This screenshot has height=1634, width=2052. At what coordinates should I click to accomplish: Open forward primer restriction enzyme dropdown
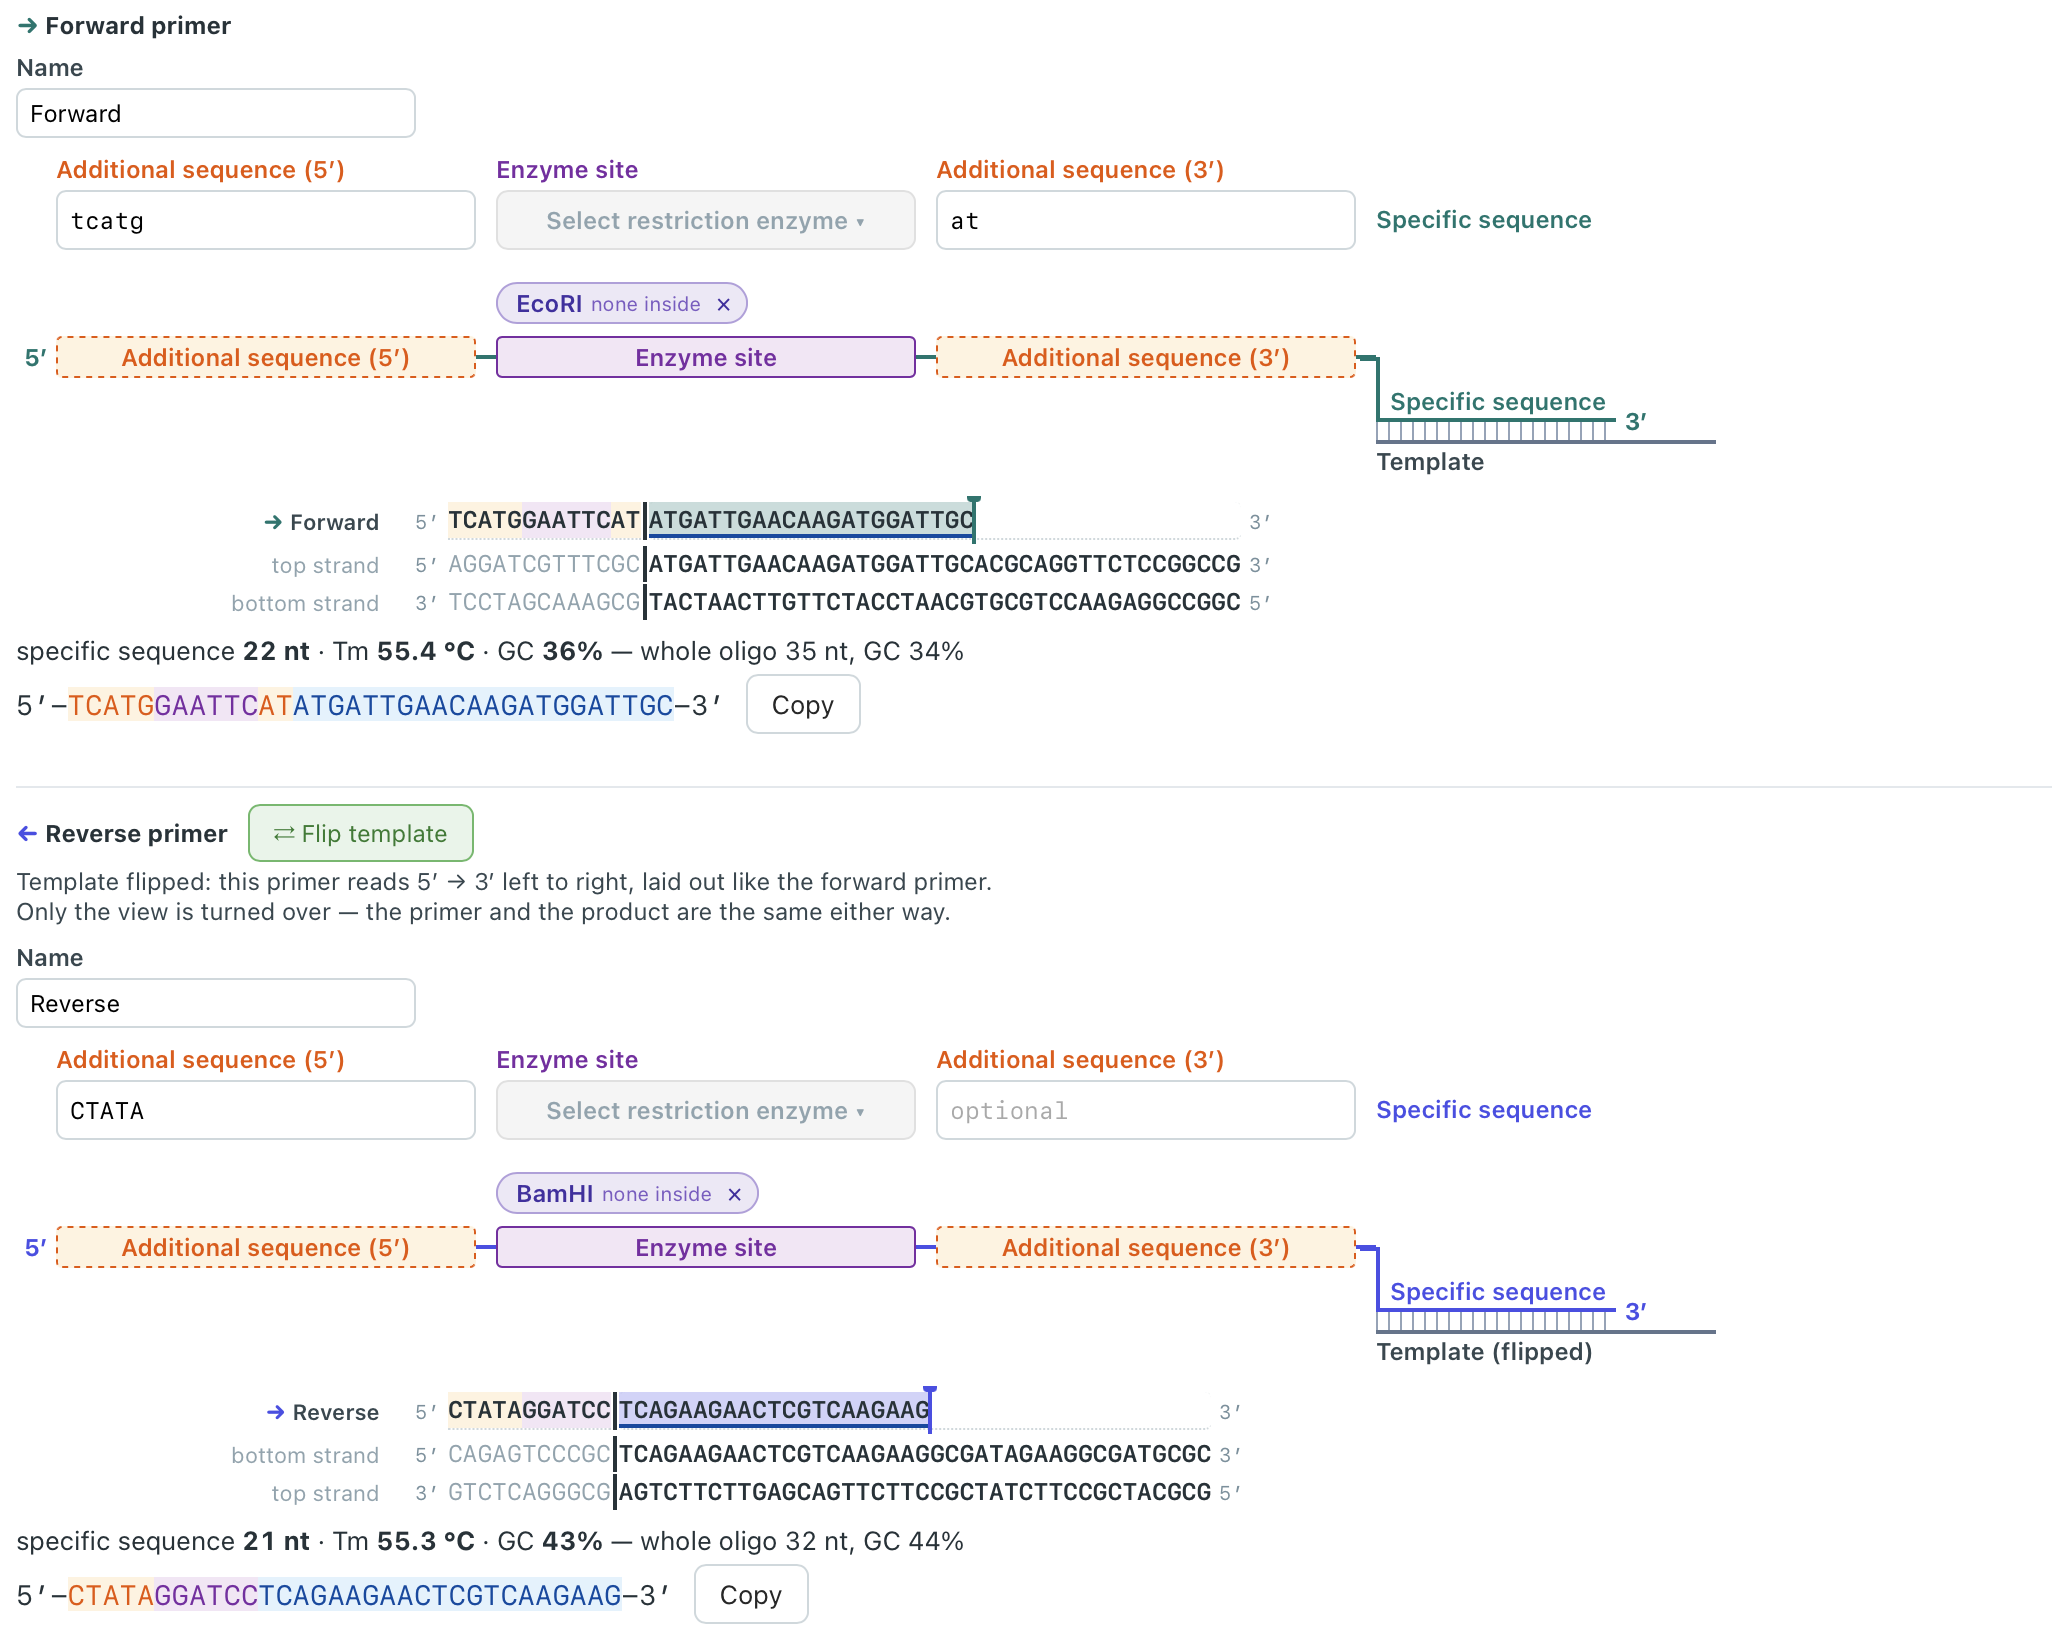(706, 220)
